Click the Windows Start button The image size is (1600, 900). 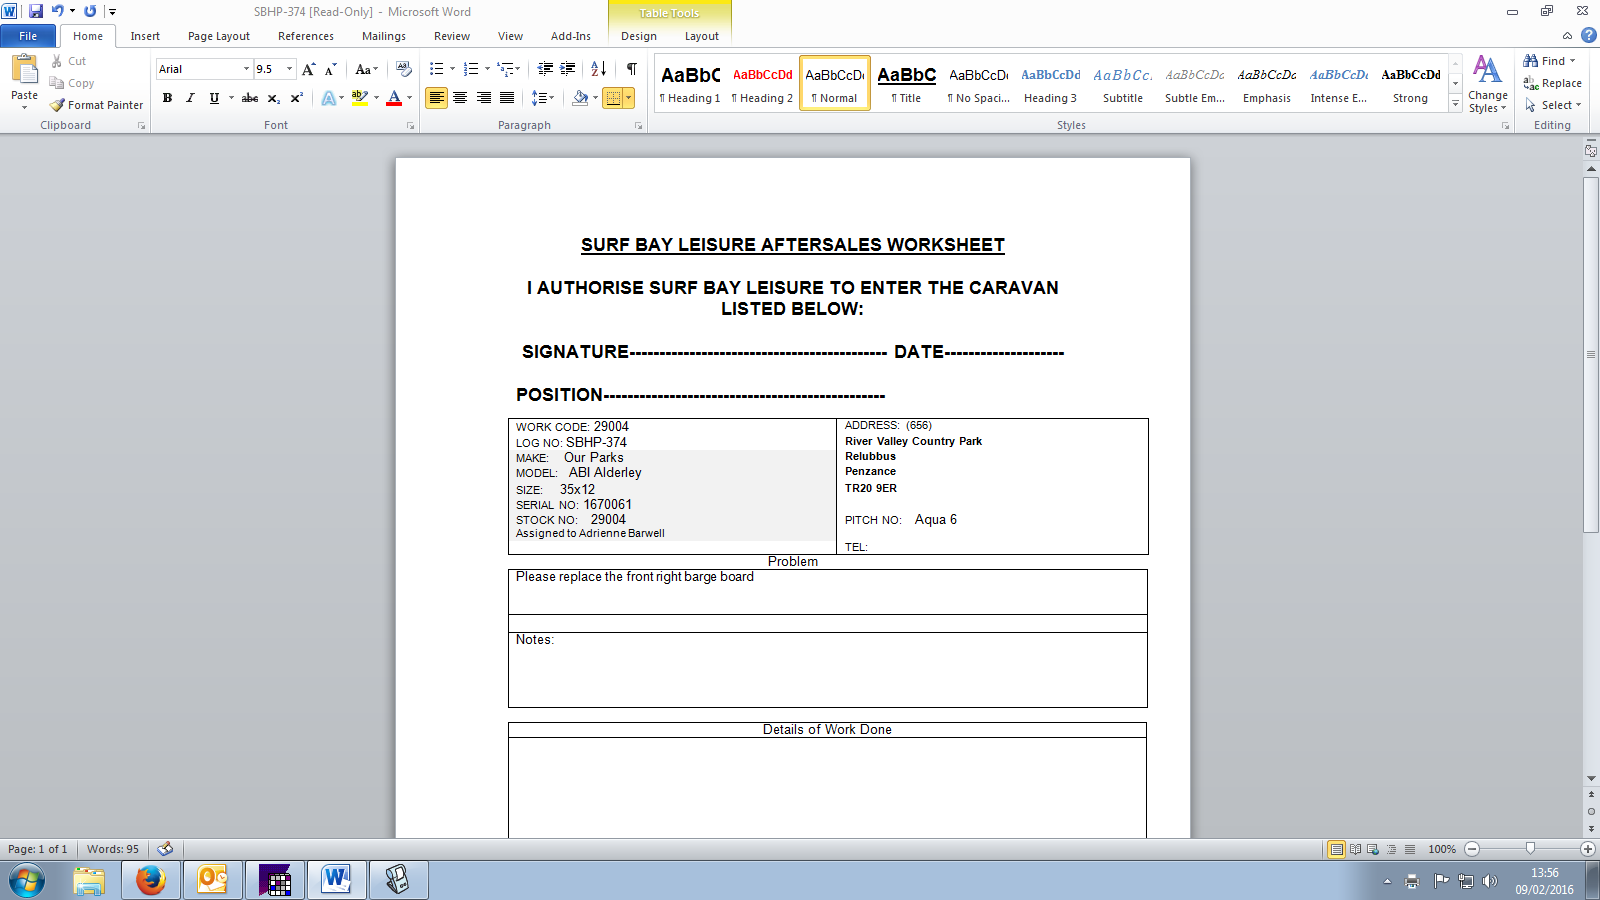[x=27, y=881]
